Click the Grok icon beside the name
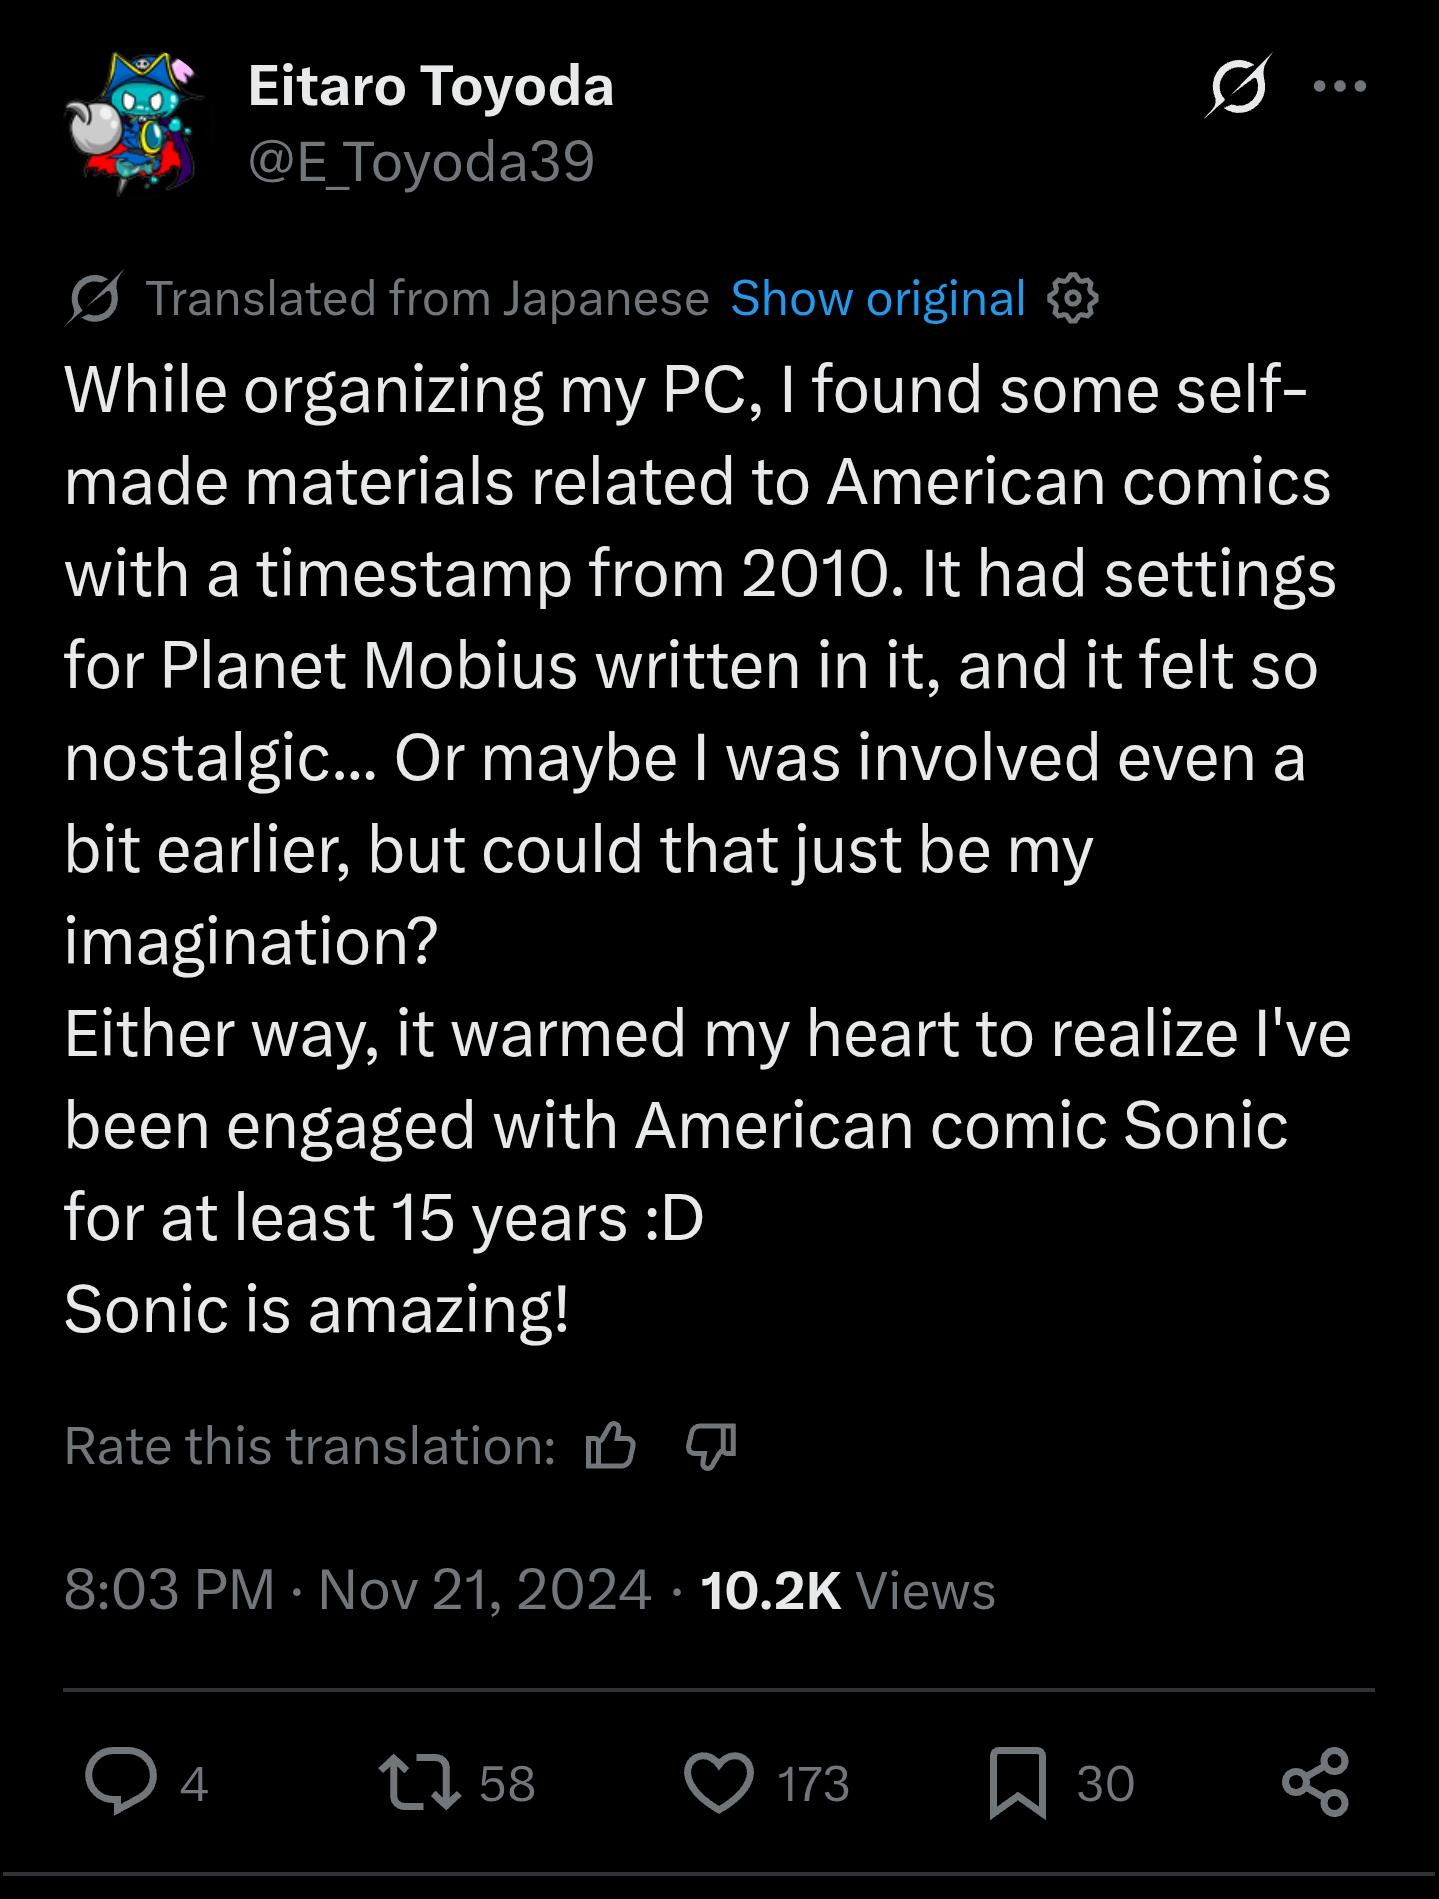1439x1899 pixels. pyautogui.click(x=1238, y=87)
